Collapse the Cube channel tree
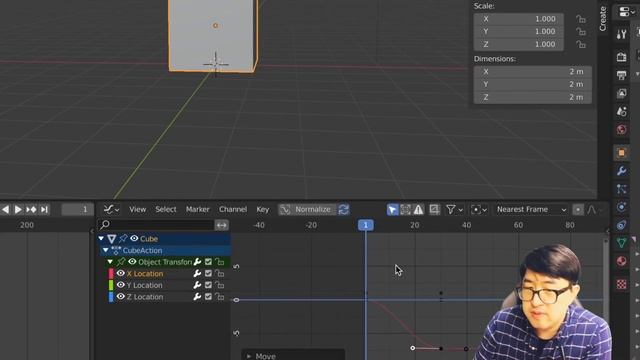The image size is (640, 360). (x=101, y=238)
